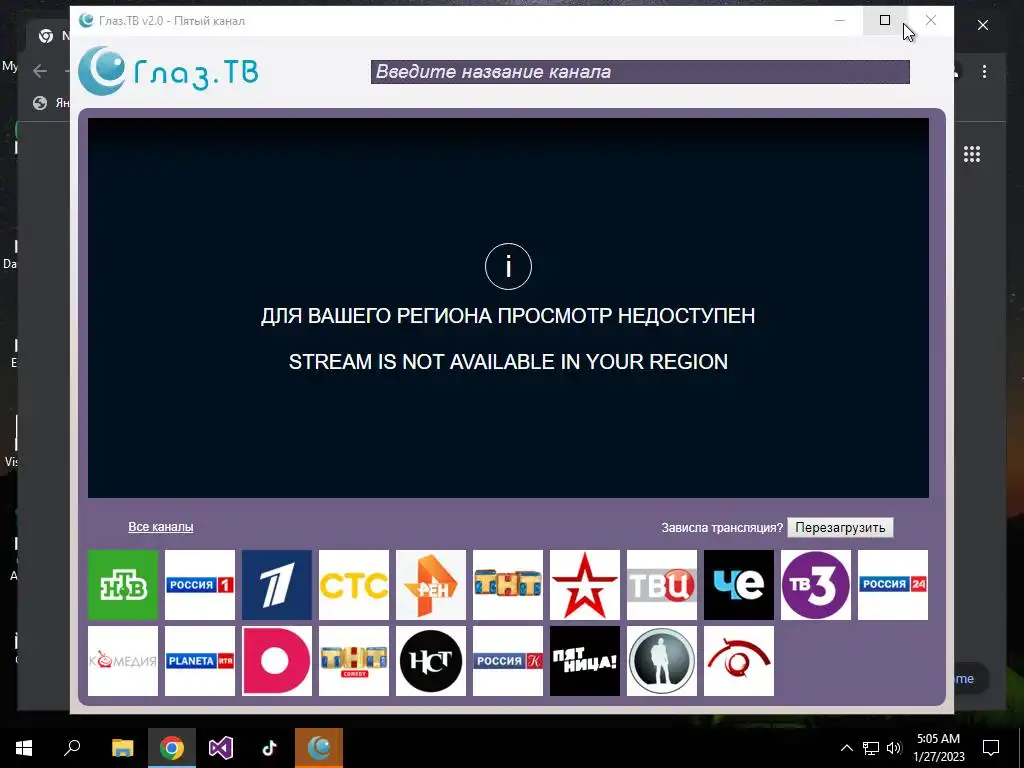The width and height of the screenshot is (1024, 768).
Task: Select the НСТ black circle channel
Action: click(431, 661)
